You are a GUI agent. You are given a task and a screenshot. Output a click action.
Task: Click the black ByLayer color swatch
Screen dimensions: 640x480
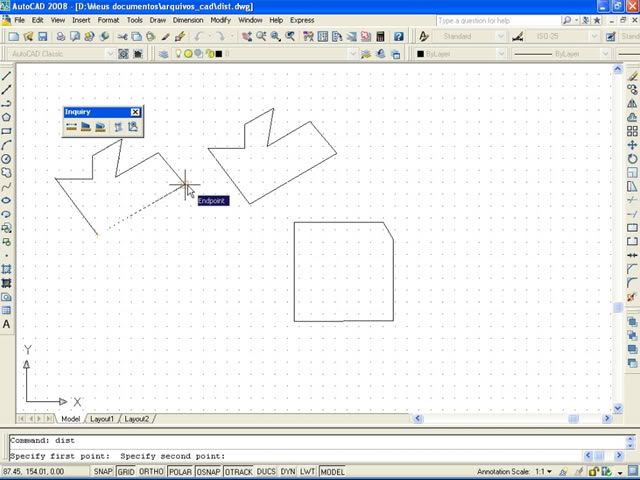tap(420, 54)
